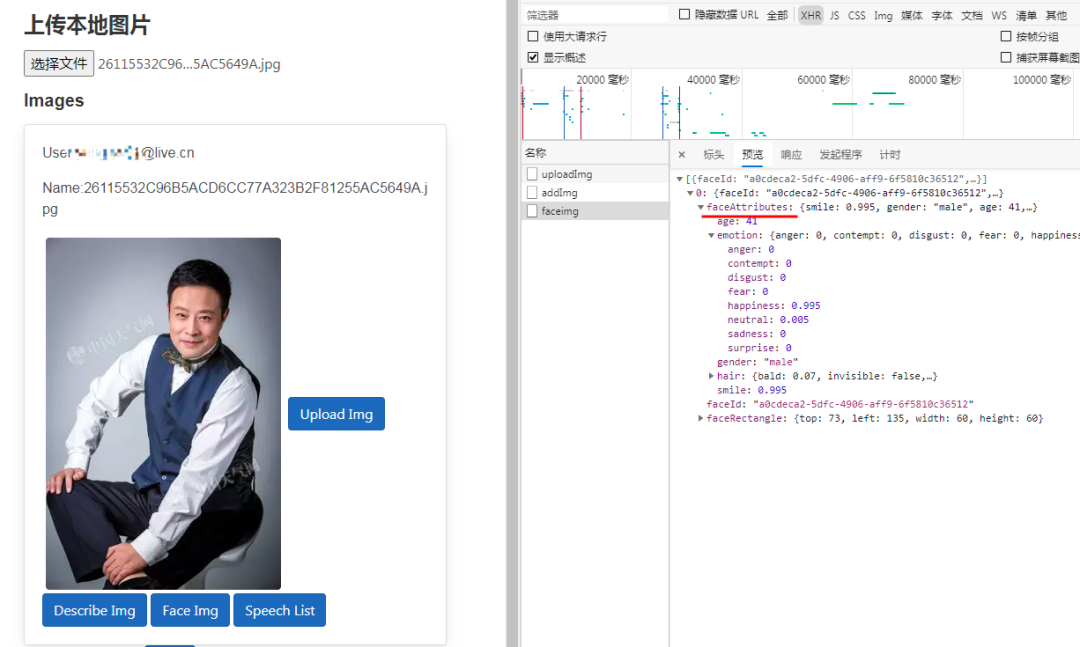Select the 其他 network filter
1080x647 pixels.
1056,15
